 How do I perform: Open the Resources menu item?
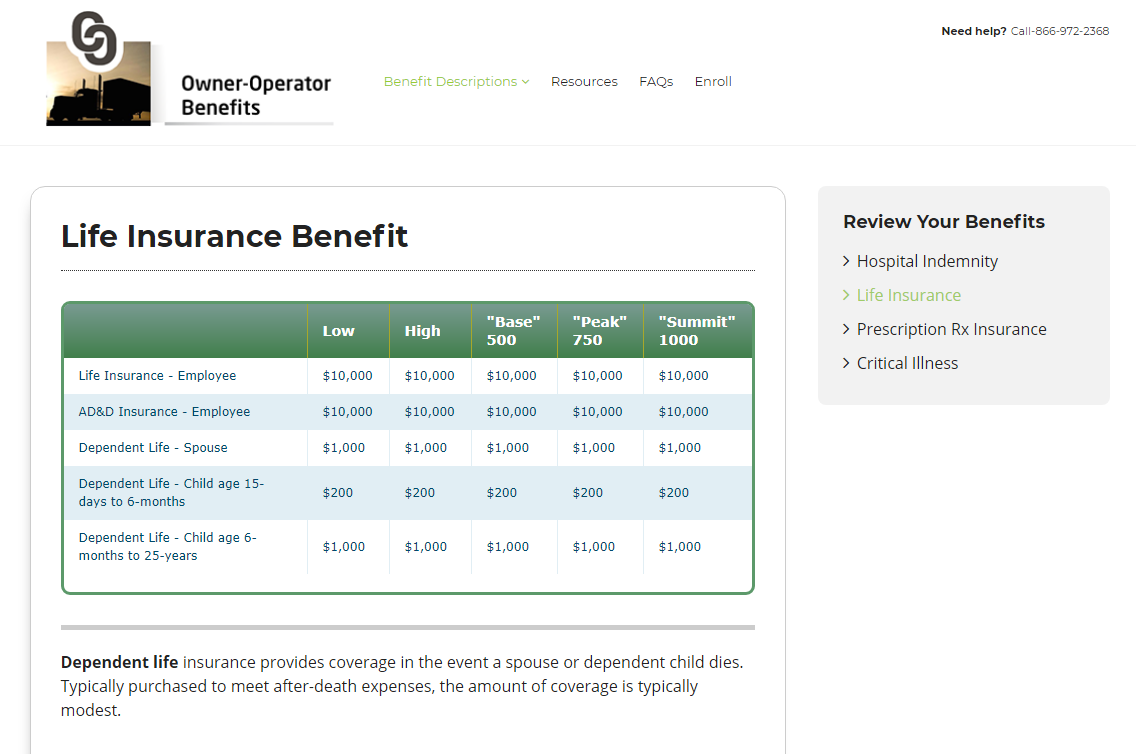tap(584, 82)
